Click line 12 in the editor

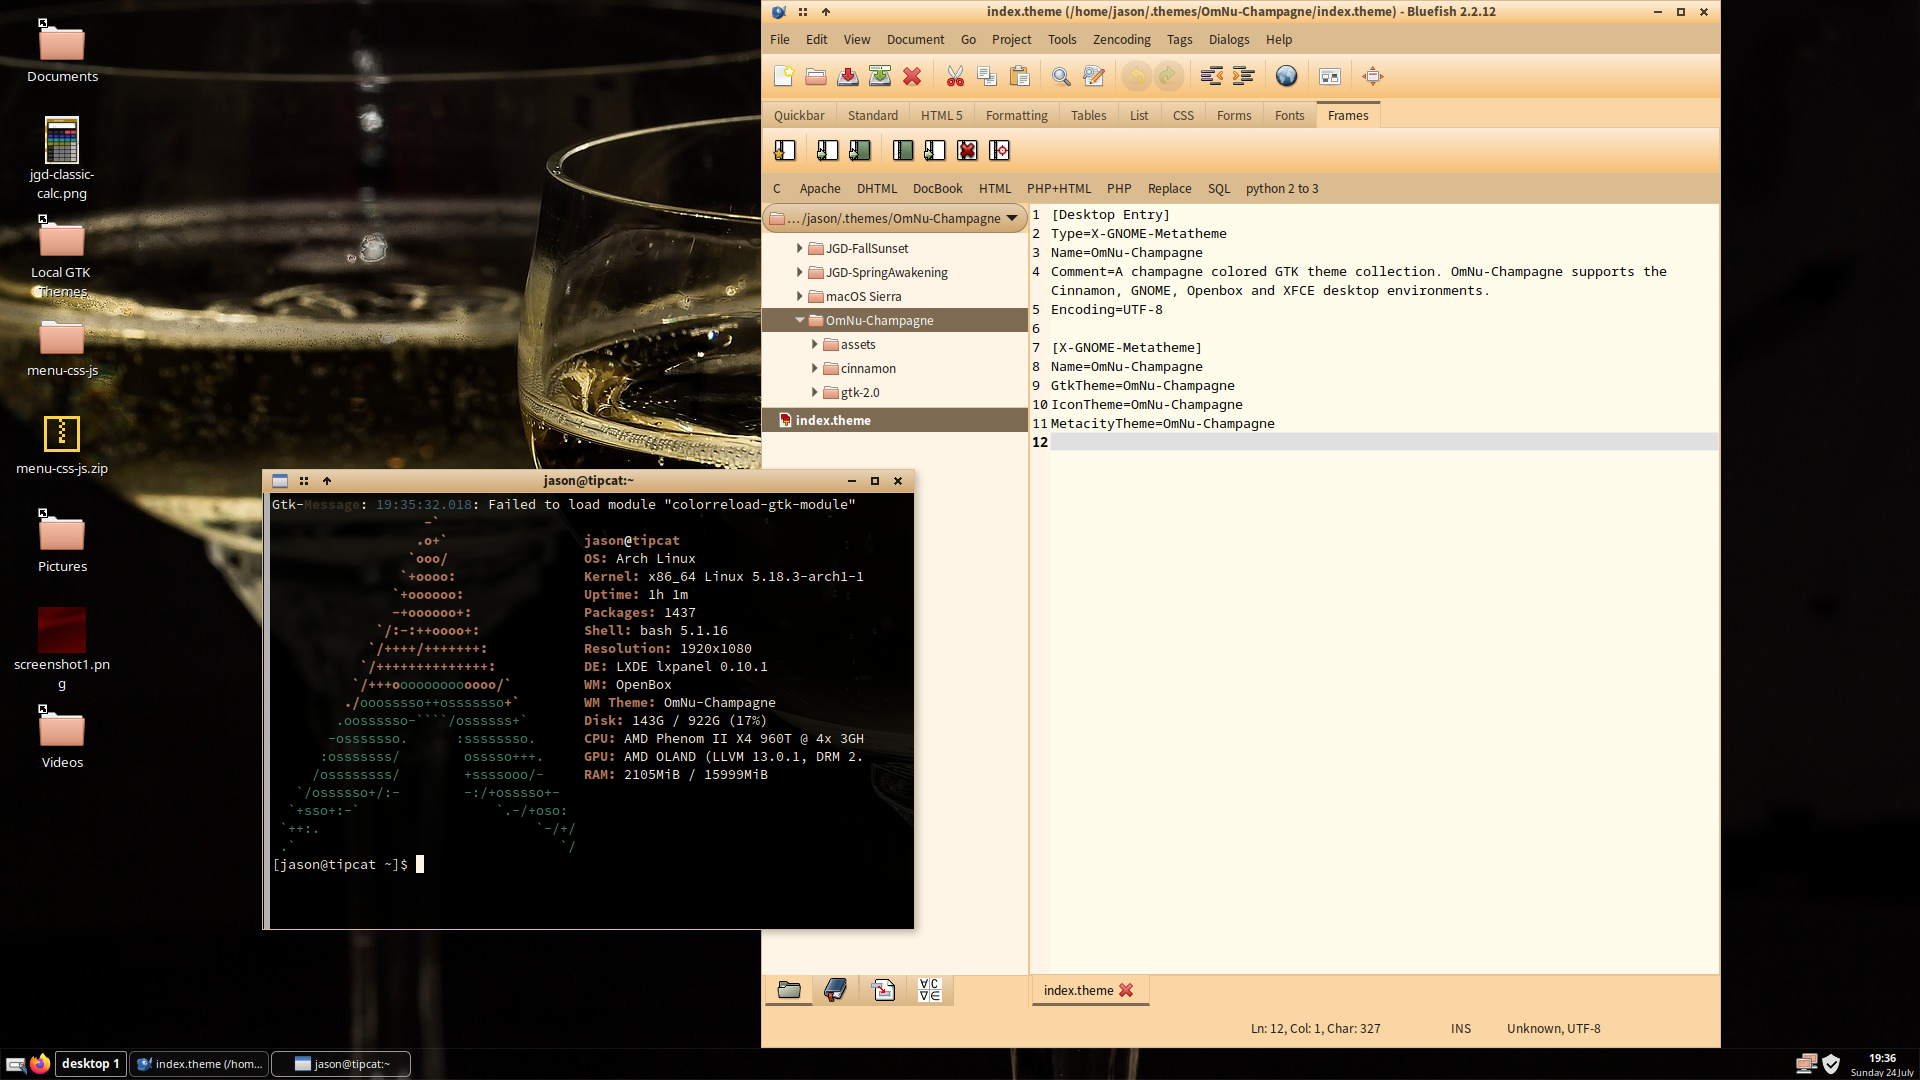pyautogui.click(x=1384, y=442)
